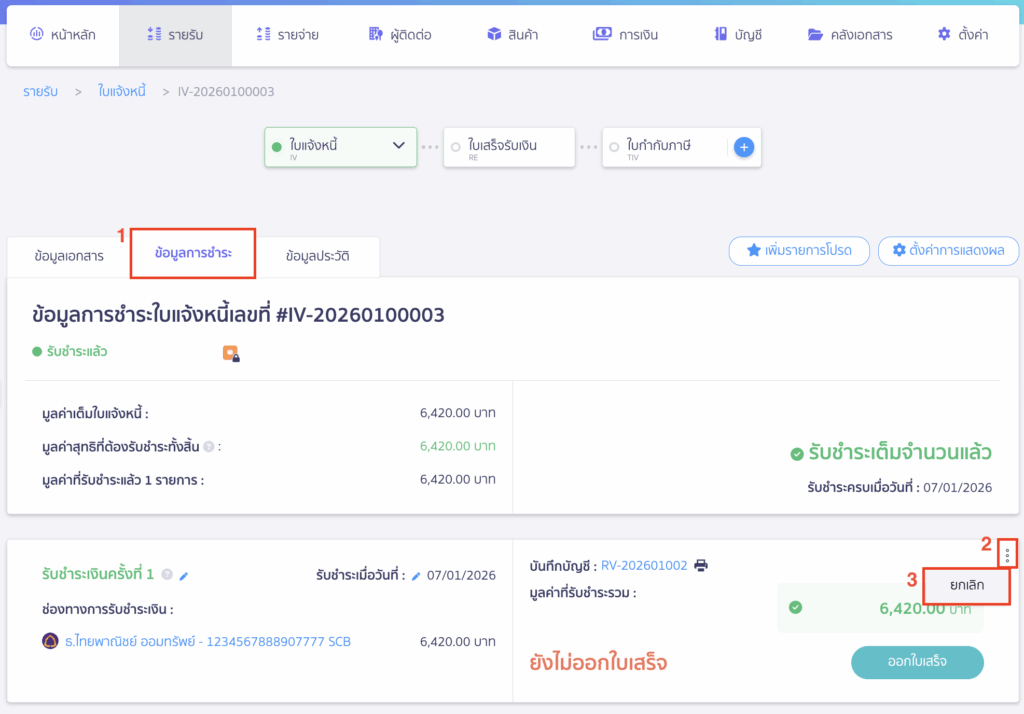Open the RV-202601002 journal entry link

pyautogui.click(x=644, y=565)
